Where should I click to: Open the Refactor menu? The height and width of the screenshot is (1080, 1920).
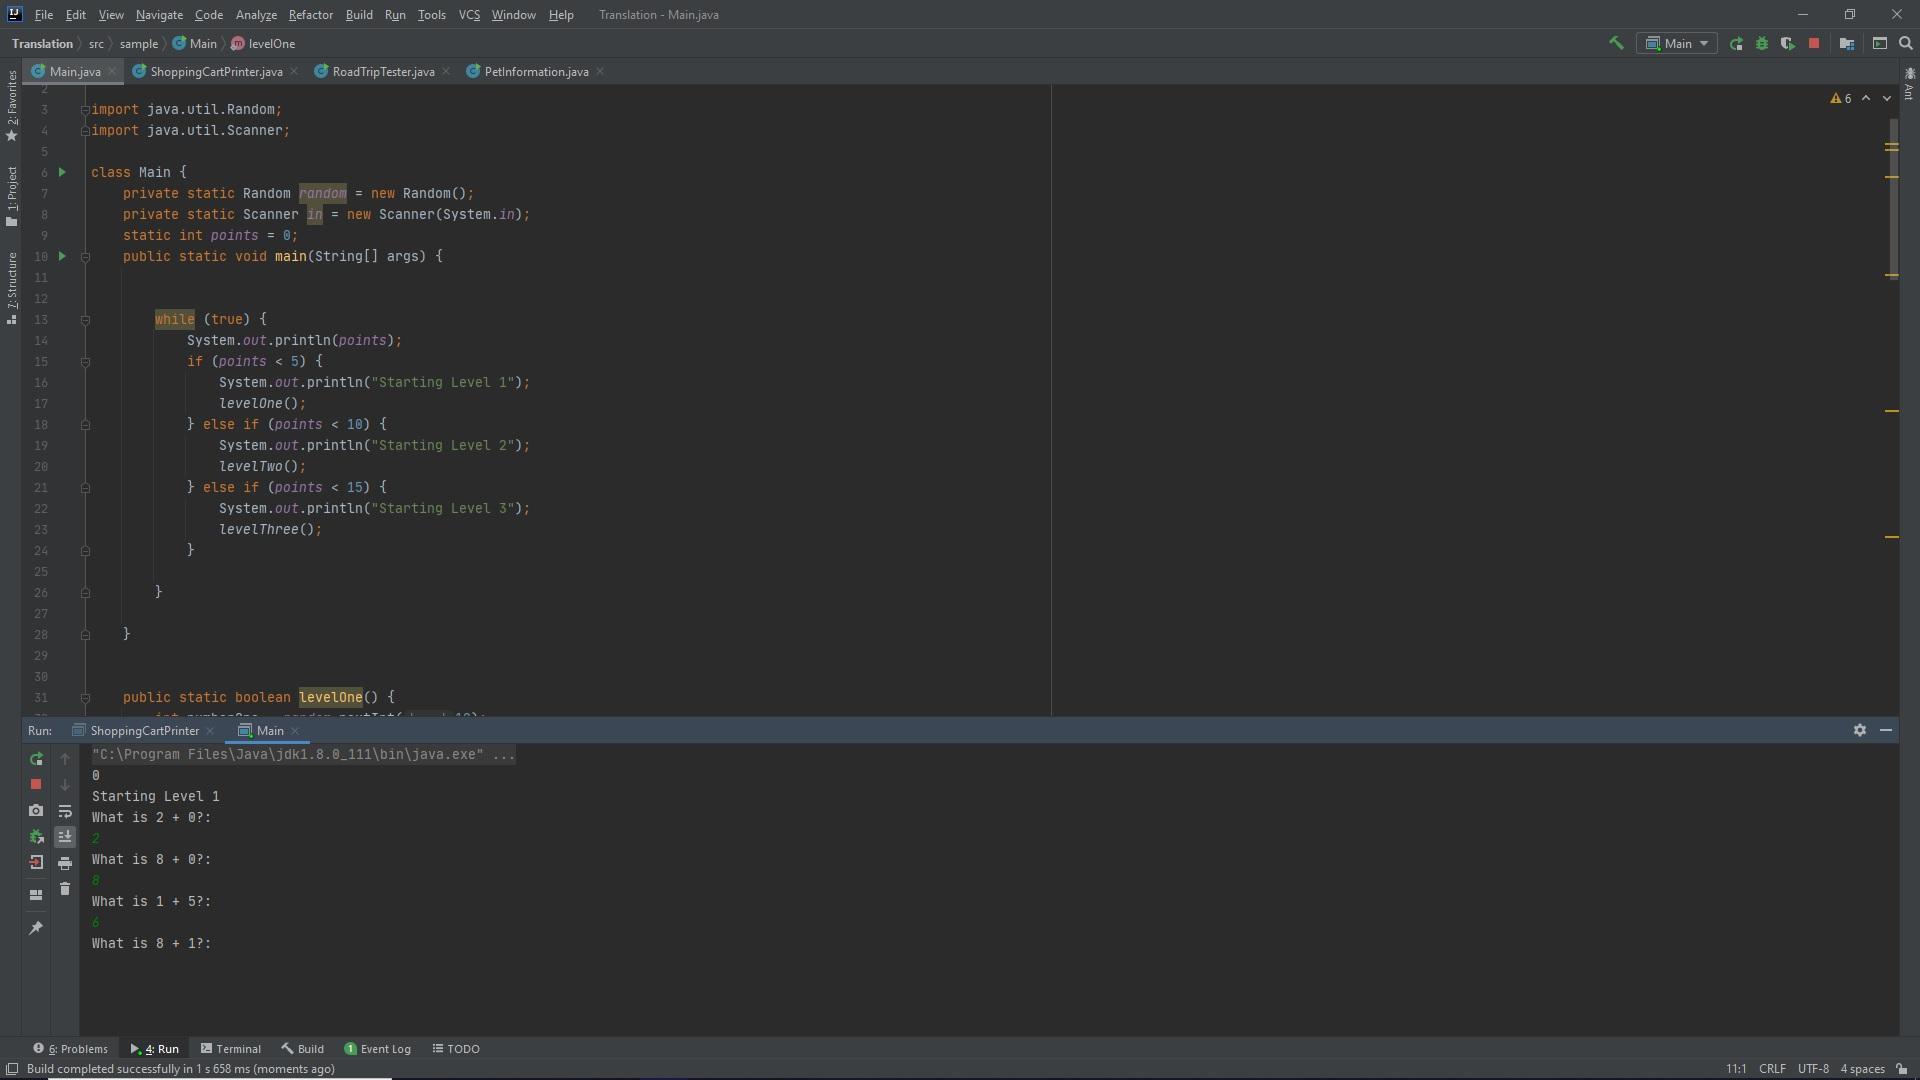coord(310,15)
